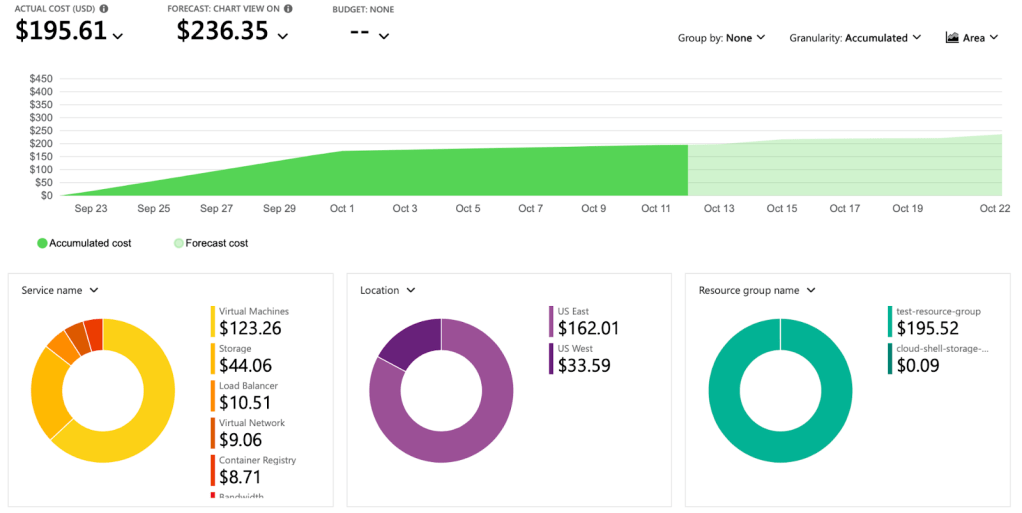Expand the actual cost $195.61 chevron
This screenshot has height=513, width=1022.
click(x=118, y=36)
